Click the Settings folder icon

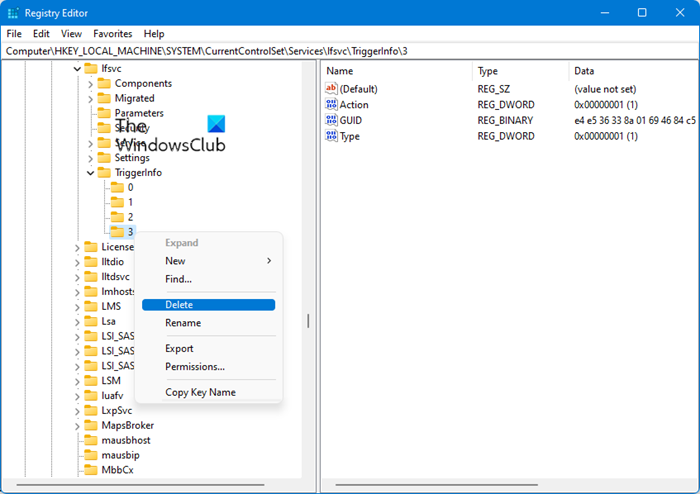pos(104,158)
